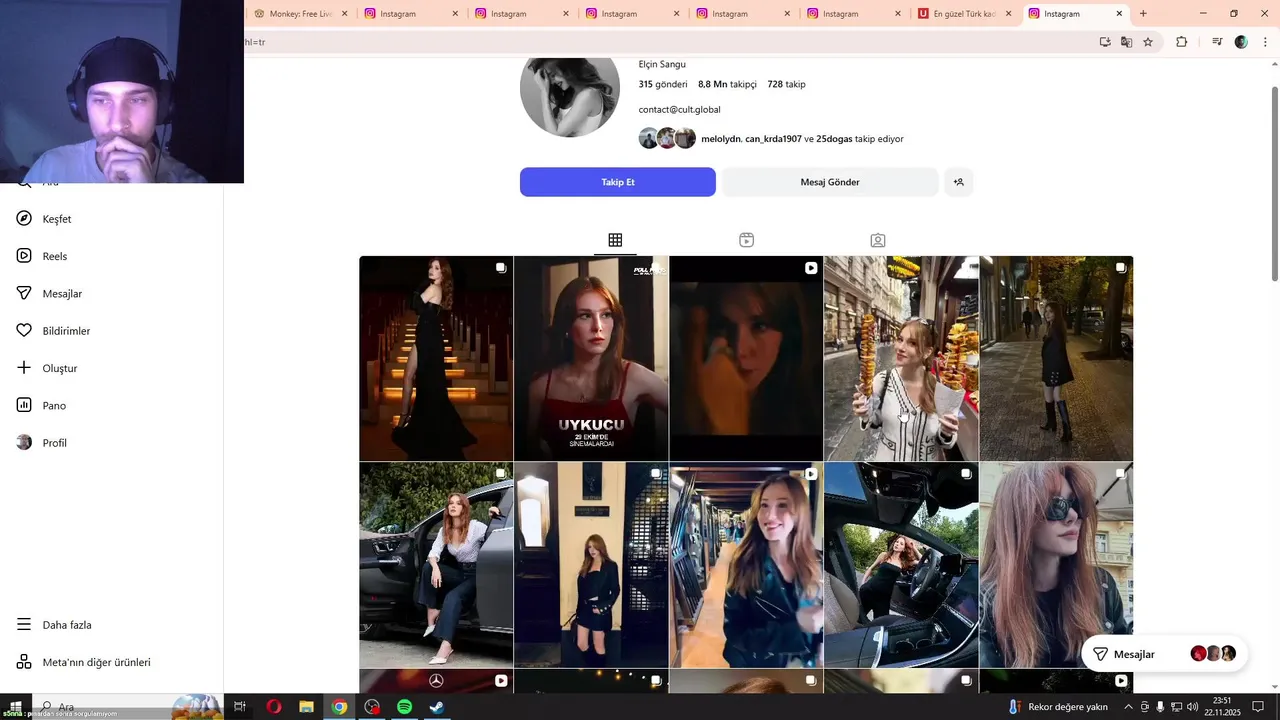The height and width of the screenshot is (720, 1280).
Task: Open the 8,8 Mn takipçi followers list
Action: pyautogui.click(x=727, y=84)
